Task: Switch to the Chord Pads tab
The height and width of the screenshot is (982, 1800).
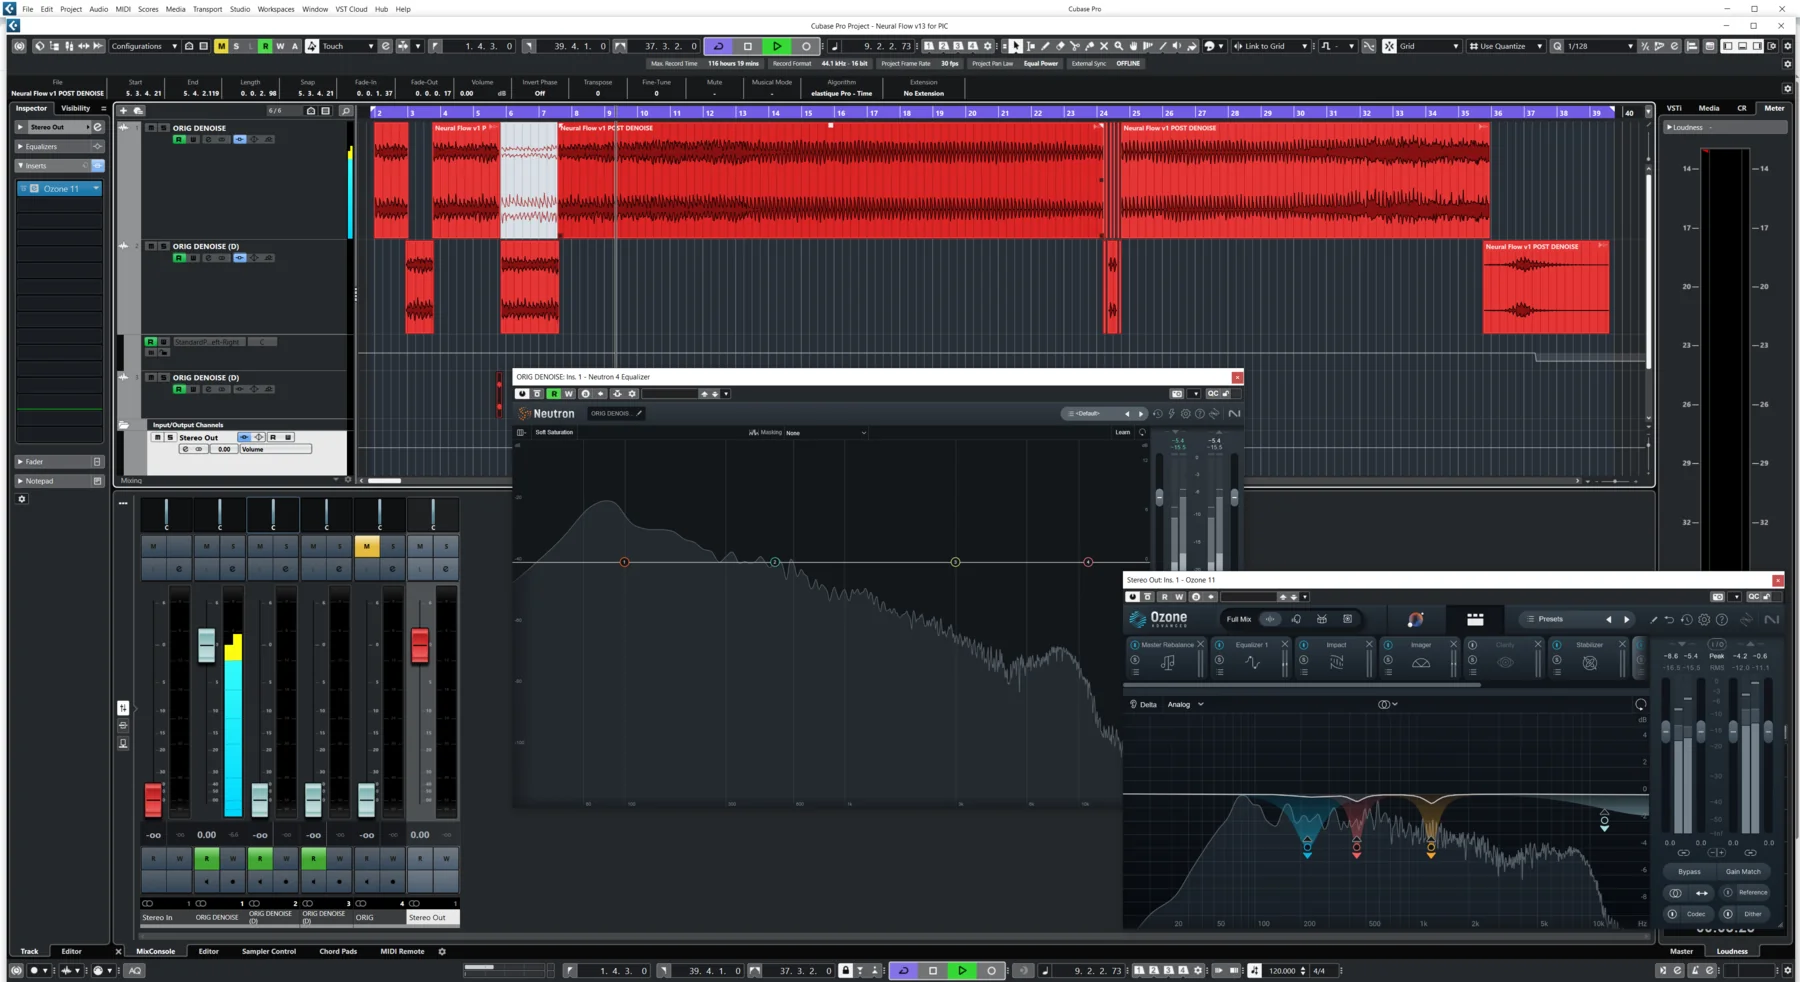Action: pos(338,951)
